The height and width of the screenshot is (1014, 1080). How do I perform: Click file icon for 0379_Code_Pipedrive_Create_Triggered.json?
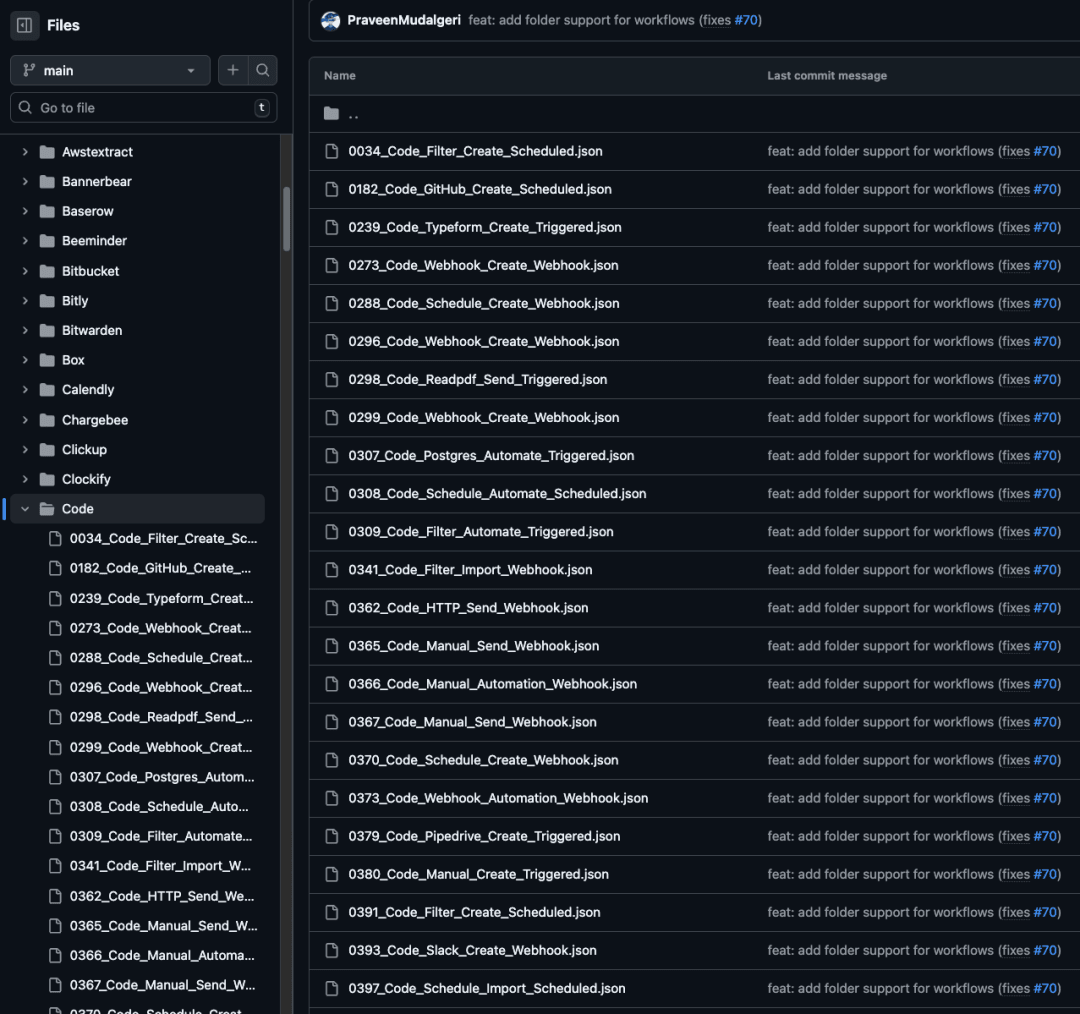pos(331,836)
